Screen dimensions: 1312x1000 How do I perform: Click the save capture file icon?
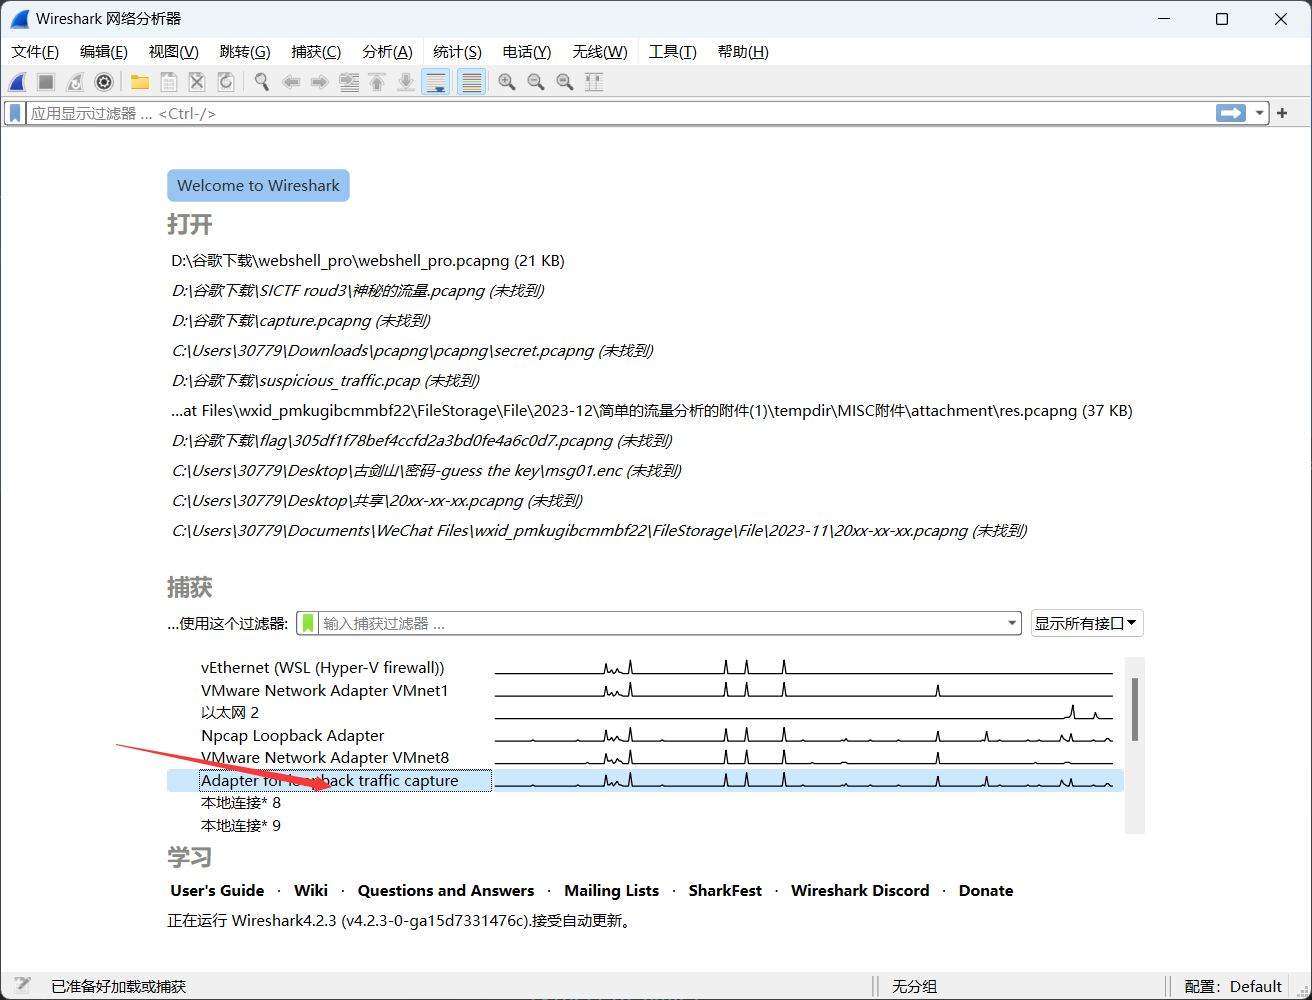tap(169, 82)
